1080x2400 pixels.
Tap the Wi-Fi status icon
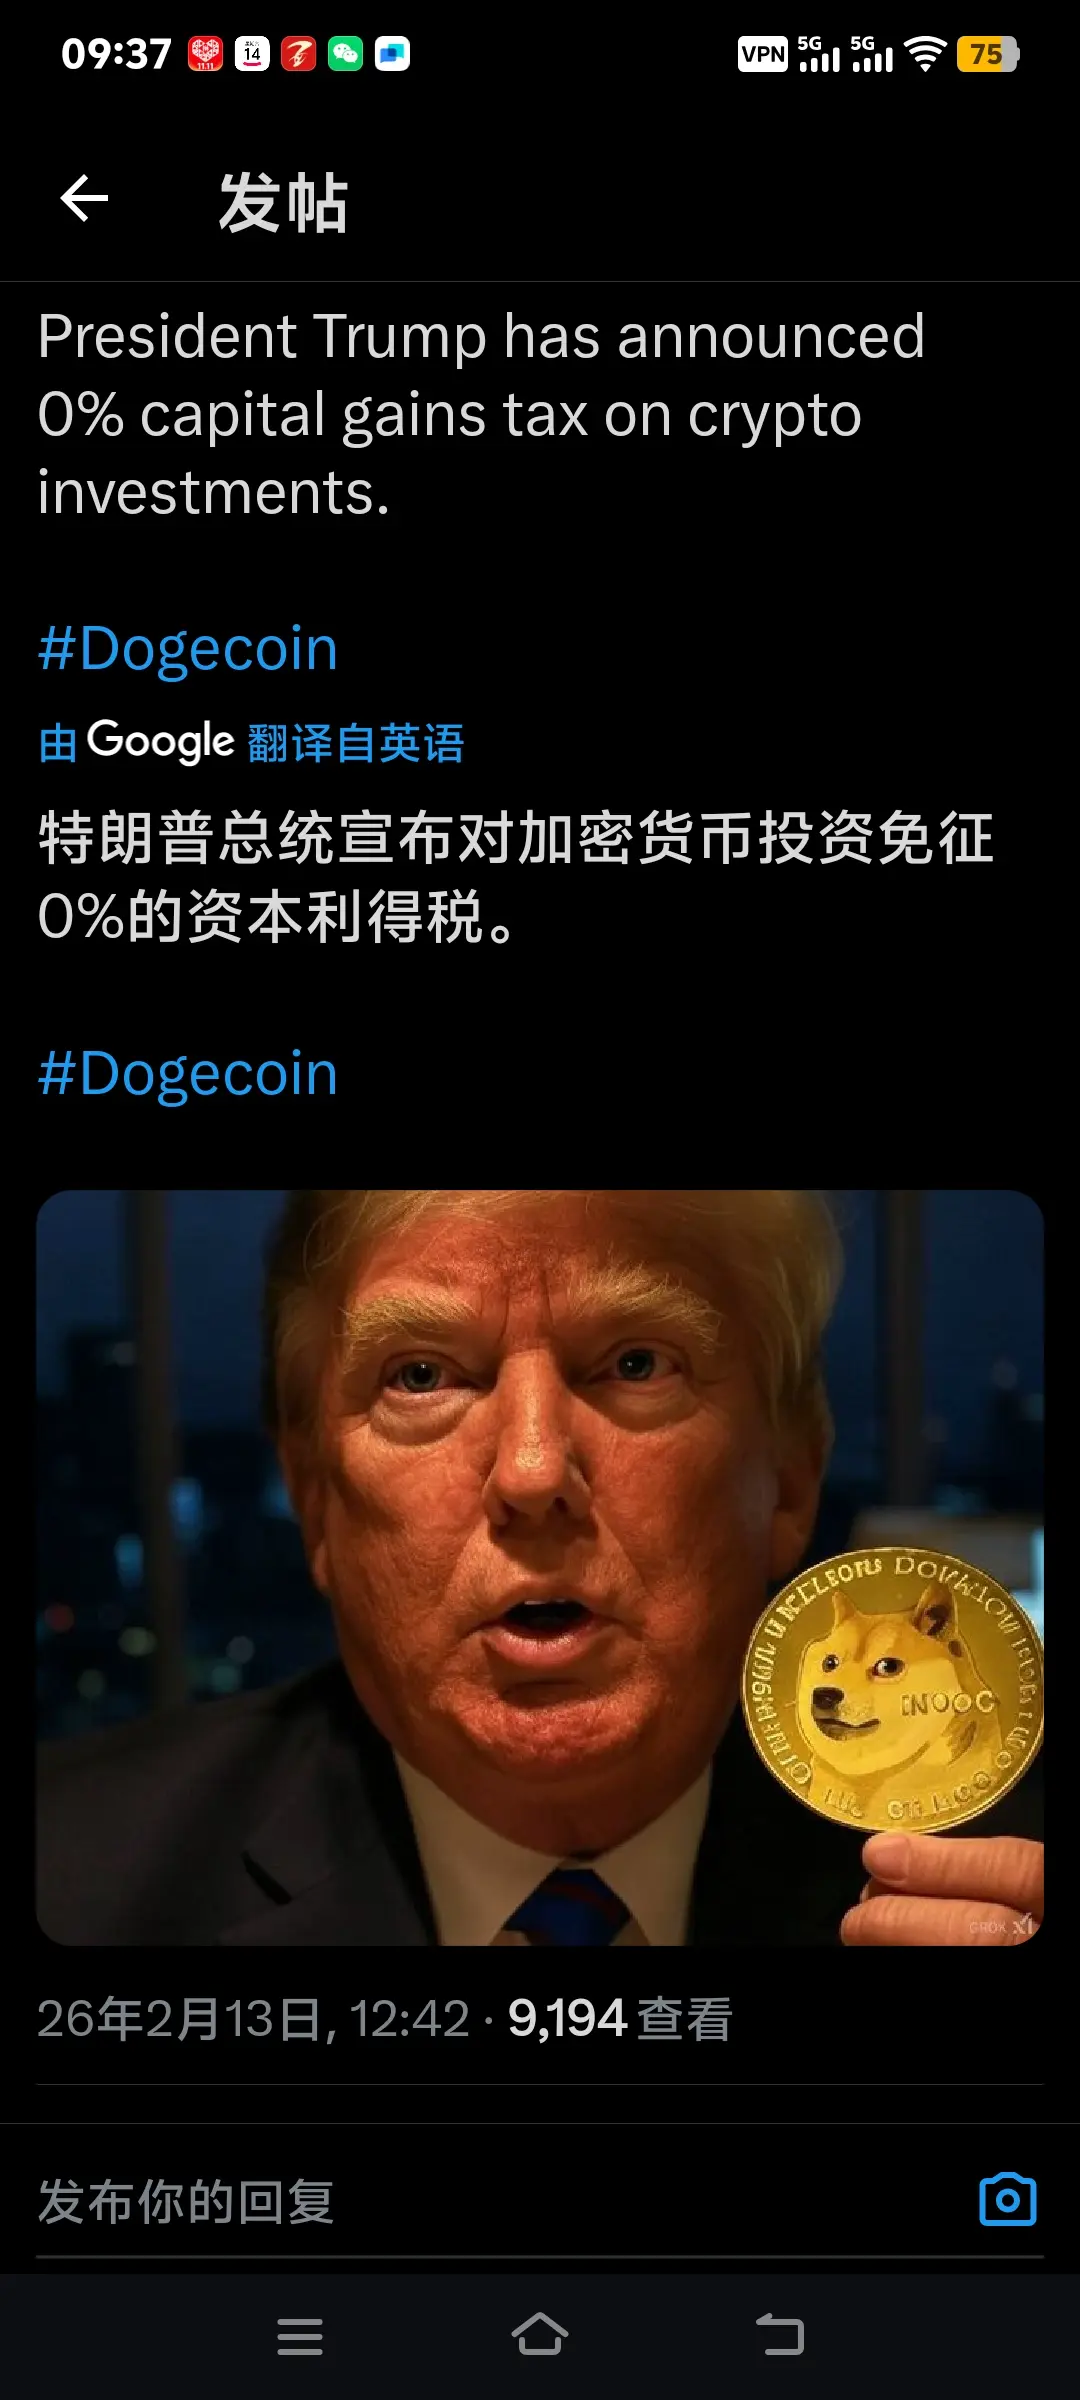pyautogui.click(x=926, y=54)
